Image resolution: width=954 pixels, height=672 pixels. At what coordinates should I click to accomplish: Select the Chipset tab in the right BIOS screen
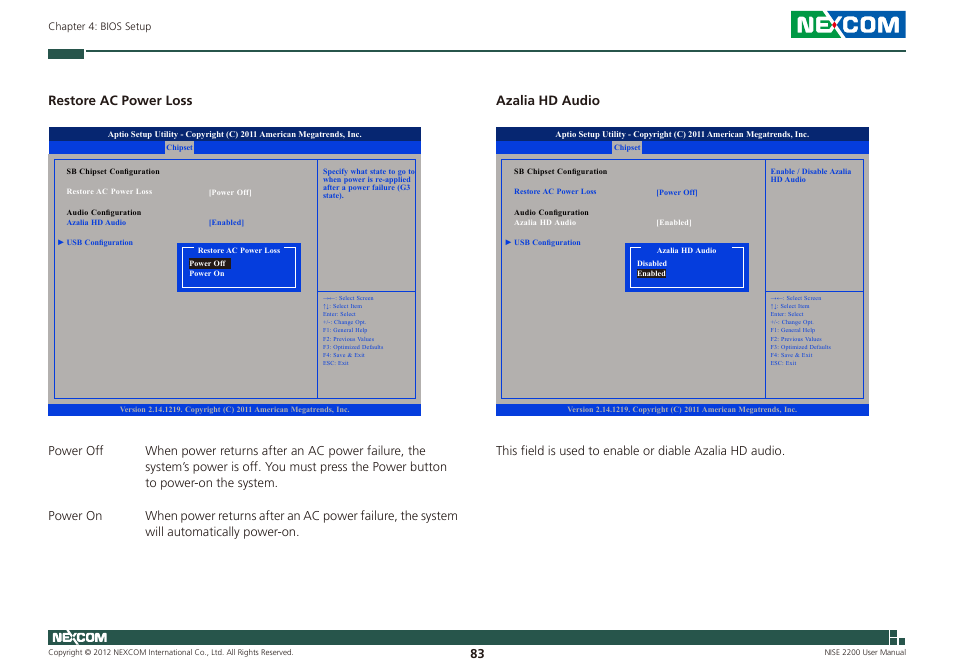coord(627,148)
